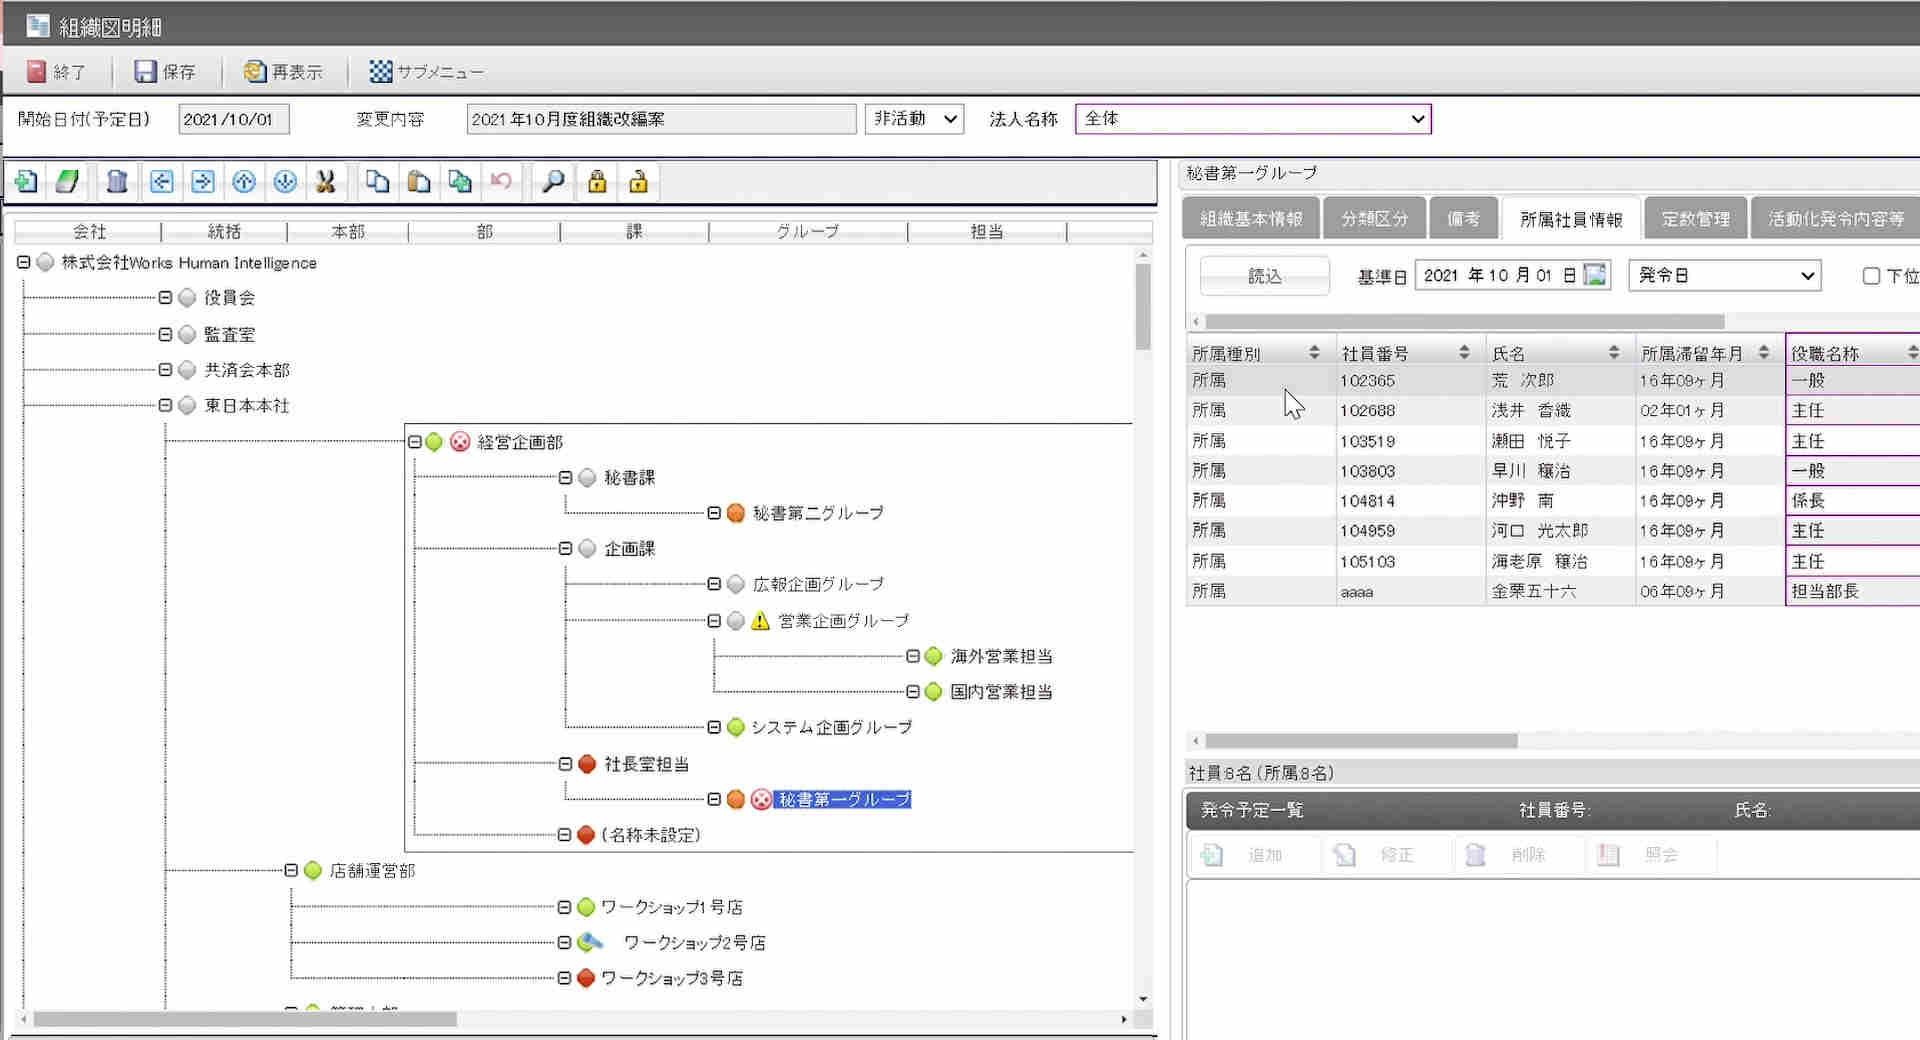The width and height of the screenshot is (1920, 1040).
Task: Click the move down arrow icon
Action: point(285,181)
